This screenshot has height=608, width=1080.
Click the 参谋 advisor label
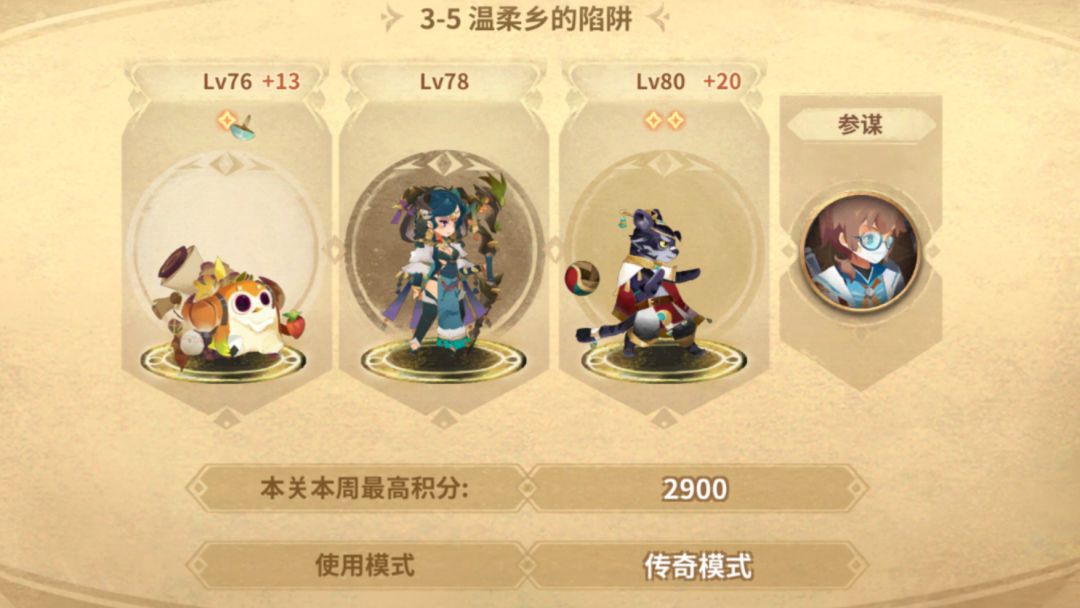tap(860, 125)
